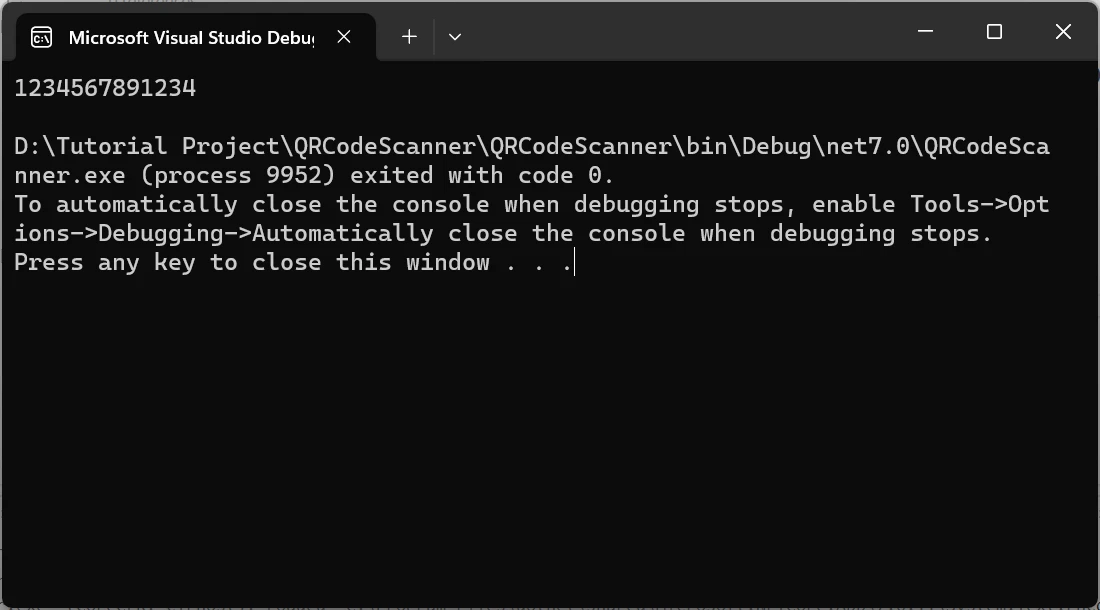Select the Microsoft Visual Studio Debug tab
Image resolution: width=1100 pixels, height=610 pixels.
coord(190,38)
